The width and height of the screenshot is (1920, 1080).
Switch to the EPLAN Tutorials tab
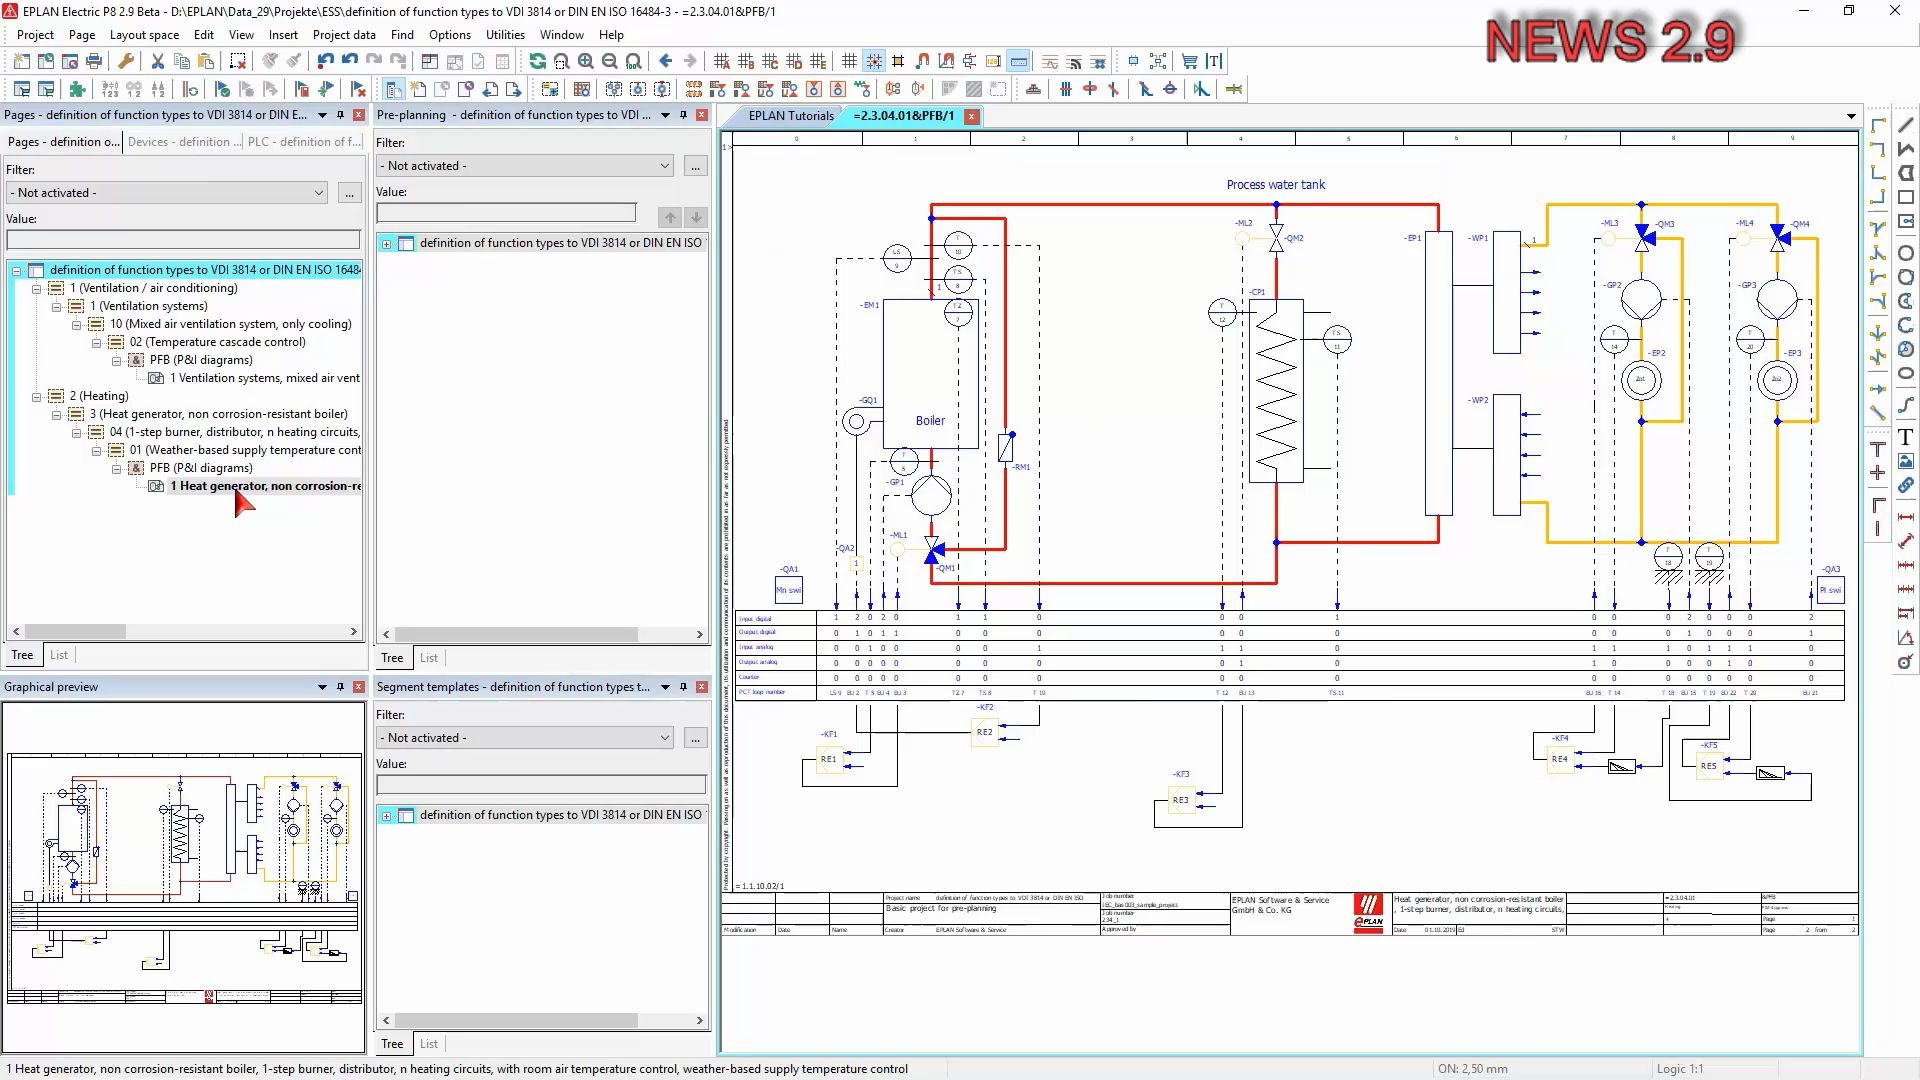pyautogui.click(x=790, y=115)
